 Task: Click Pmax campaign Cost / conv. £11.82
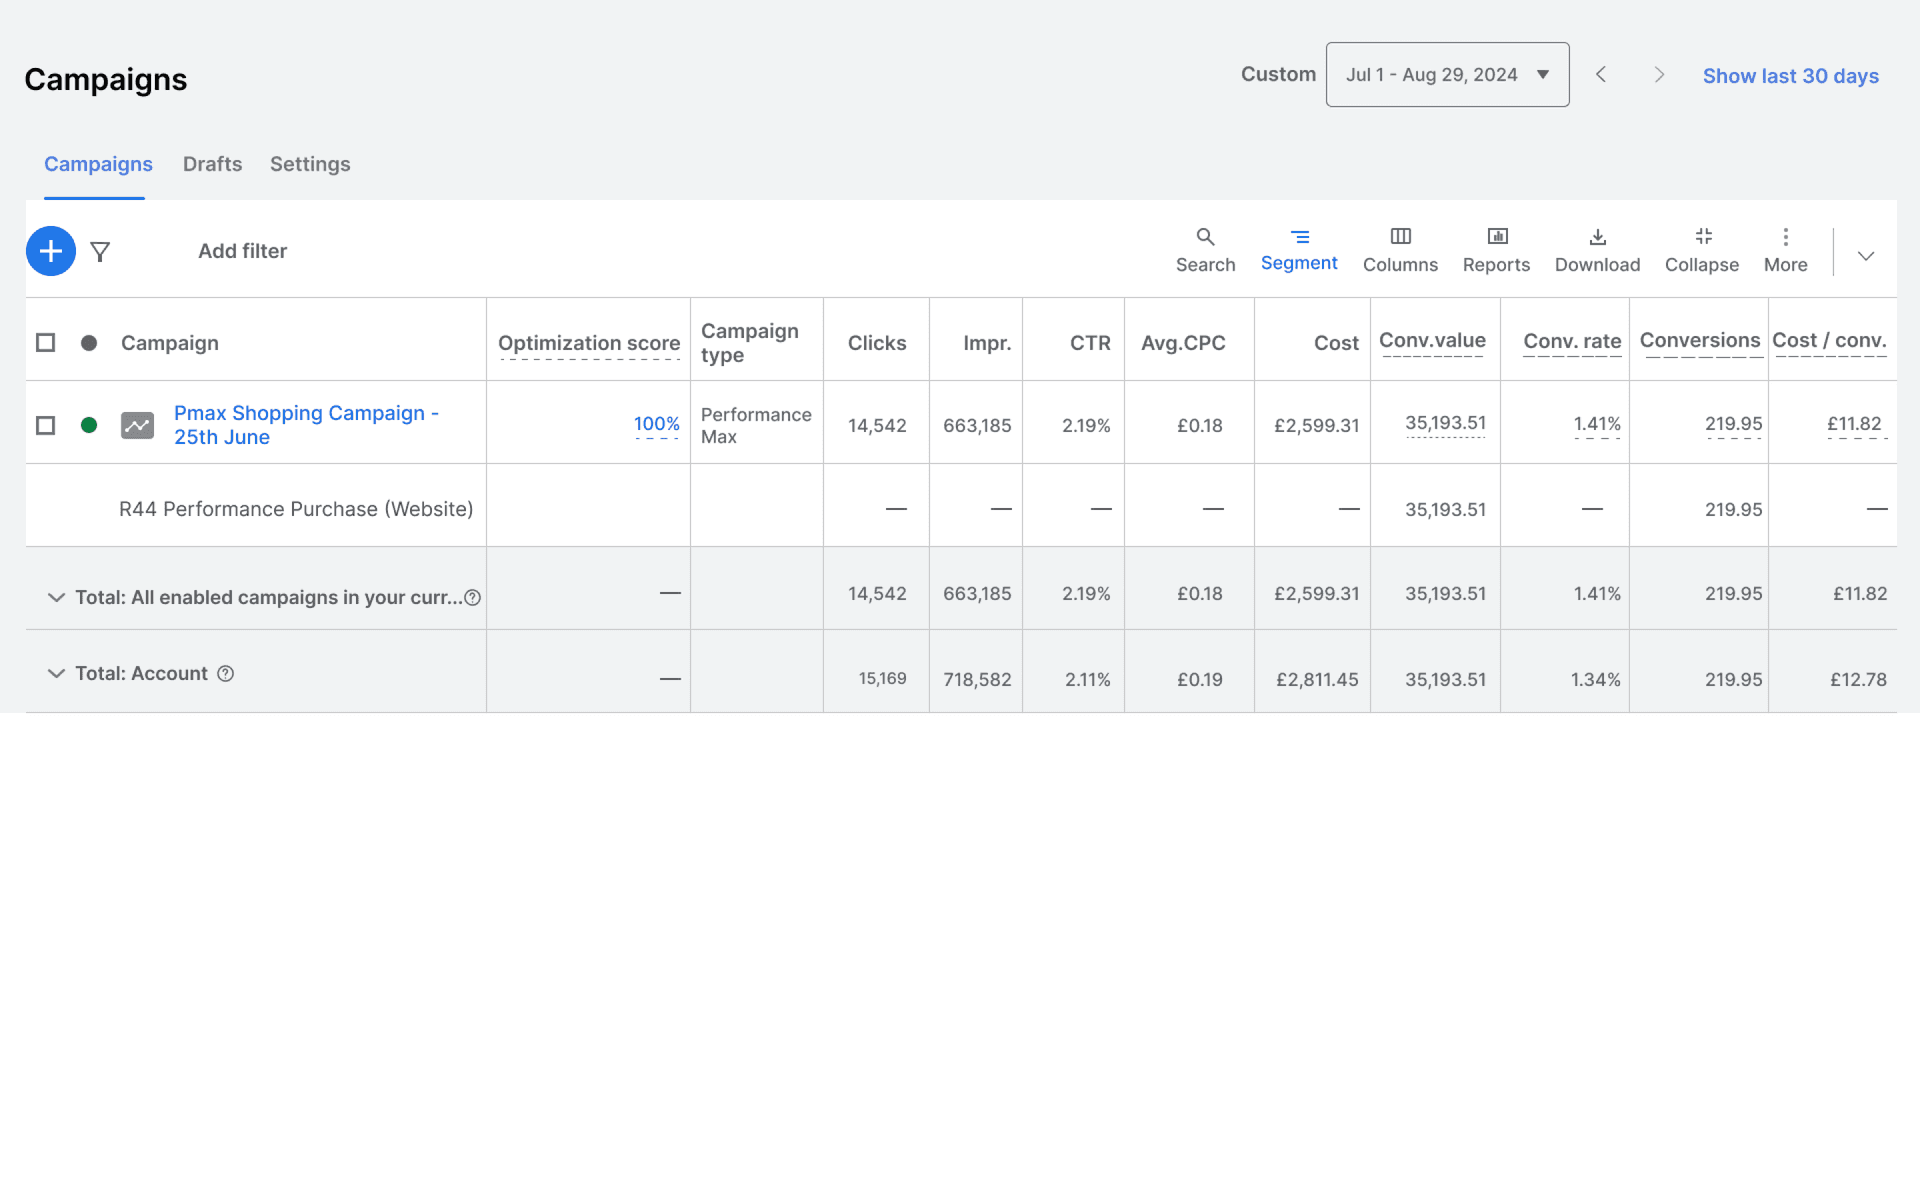coord(1854,424)
